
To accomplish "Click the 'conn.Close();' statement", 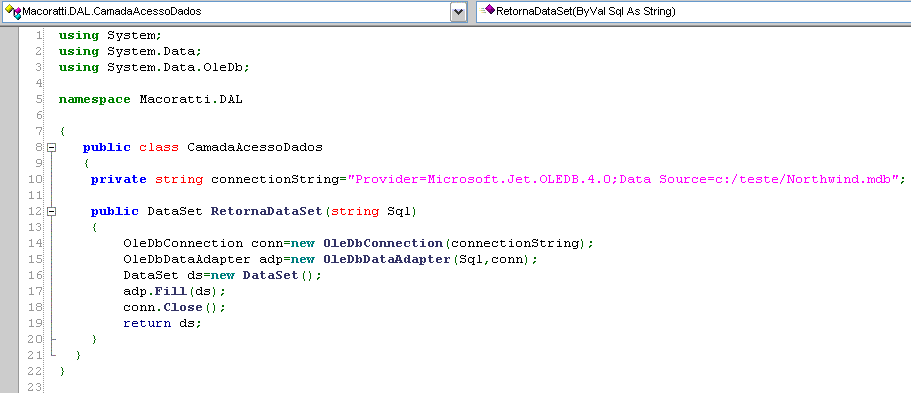I will [x=174, y=308].
